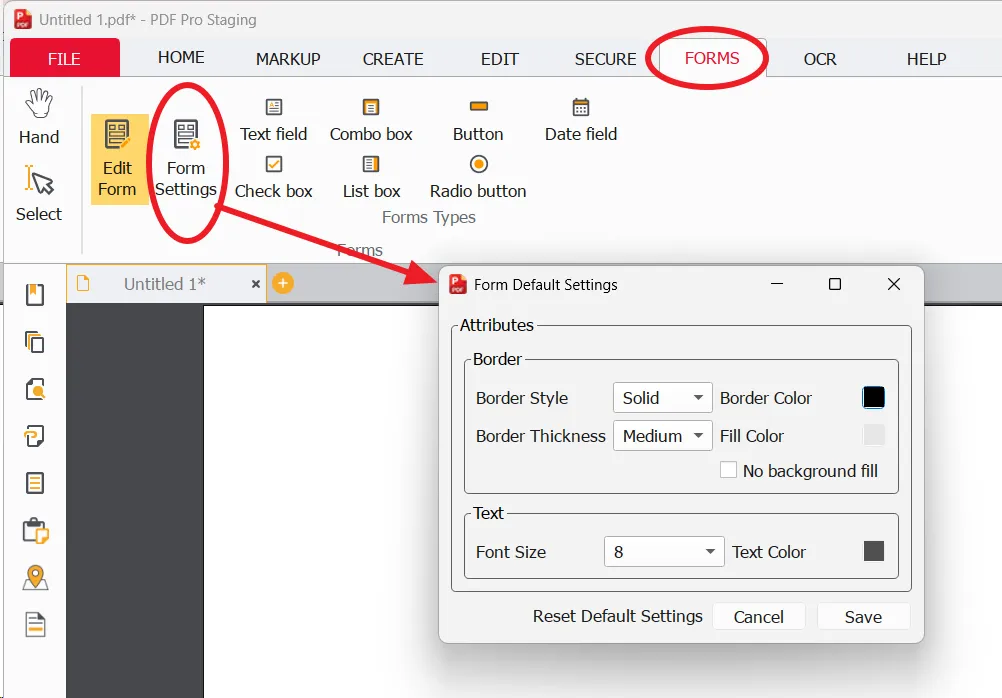1002x698 pixels.
Task: Open the EDIT ribbon tab
Action: tap(500, 59)
